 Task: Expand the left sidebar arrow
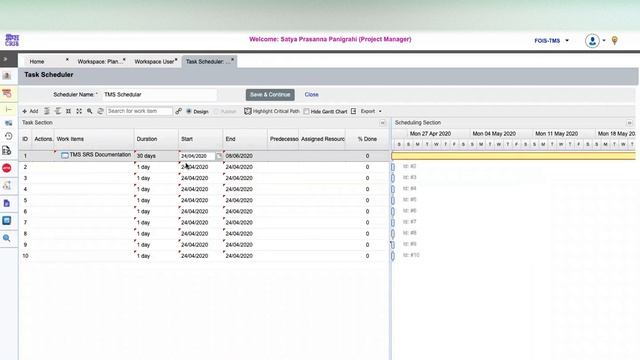[x=5, y=59]
